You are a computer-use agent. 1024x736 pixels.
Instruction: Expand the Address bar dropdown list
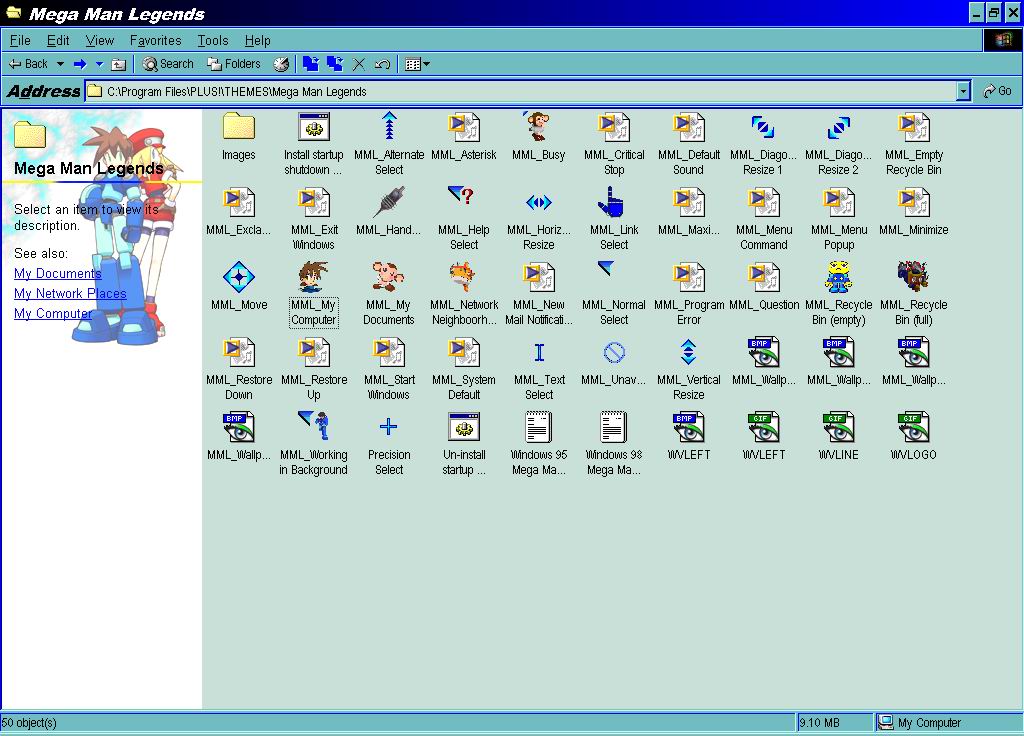click(963, 91)
